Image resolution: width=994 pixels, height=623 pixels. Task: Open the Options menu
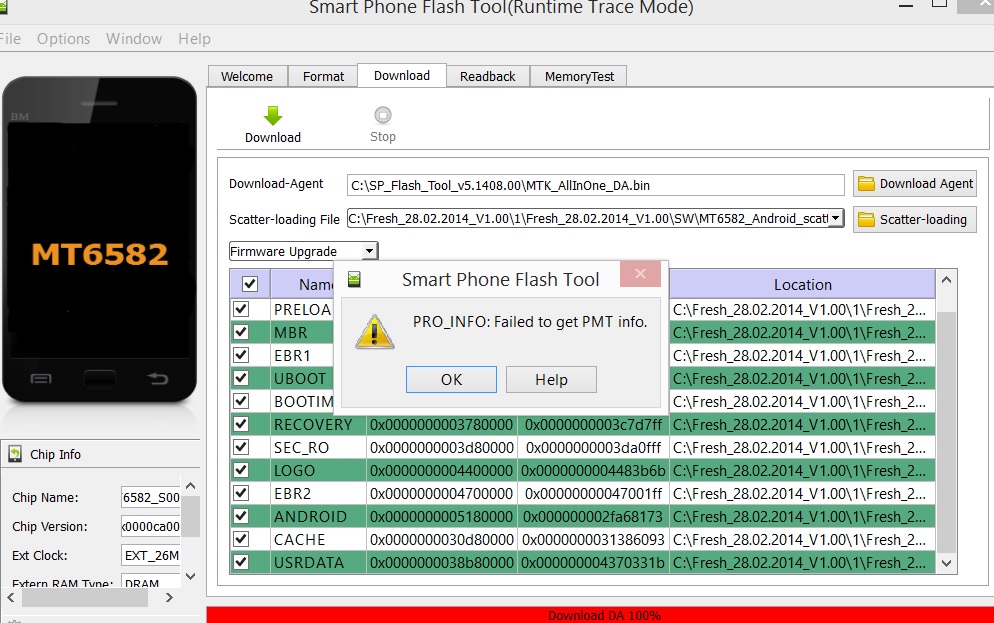(x=64, y=39)
